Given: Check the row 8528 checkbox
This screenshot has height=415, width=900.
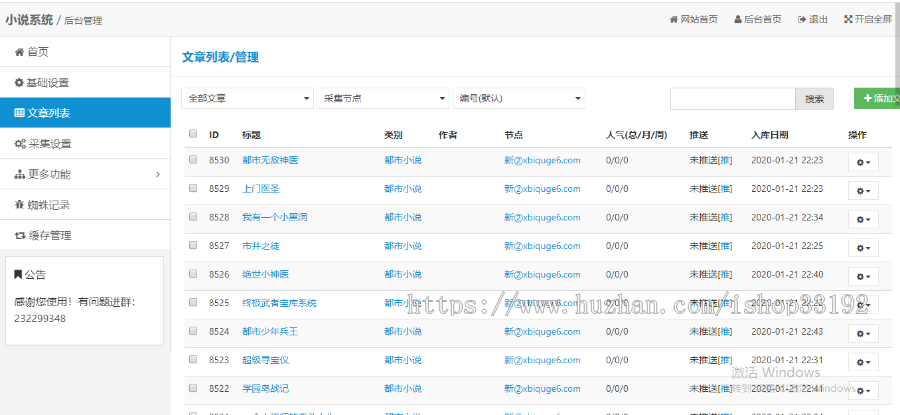Looking at the screenshot, I should (x=193, y=216).
